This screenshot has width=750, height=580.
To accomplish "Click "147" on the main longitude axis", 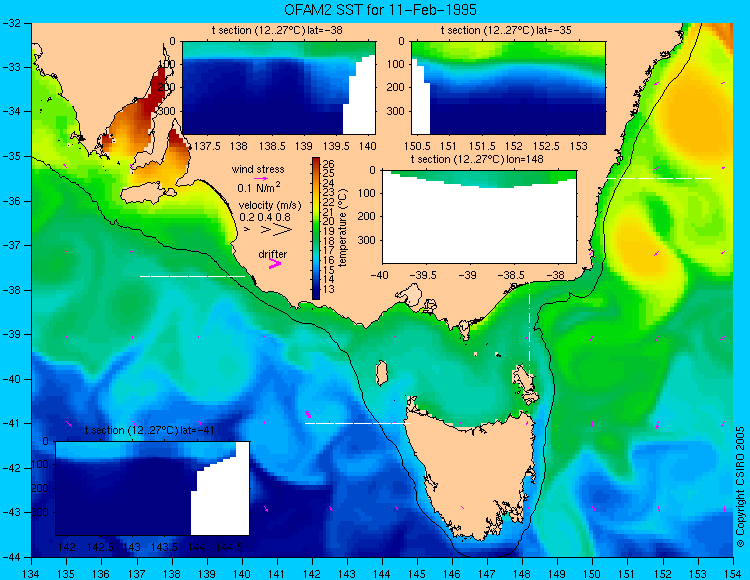I will [x=487, y=573].
